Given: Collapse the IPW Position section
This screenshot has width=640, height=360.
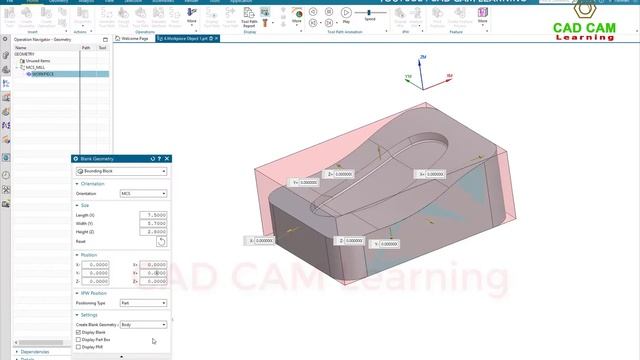Looking at the screenshot, I should point(77,293).
